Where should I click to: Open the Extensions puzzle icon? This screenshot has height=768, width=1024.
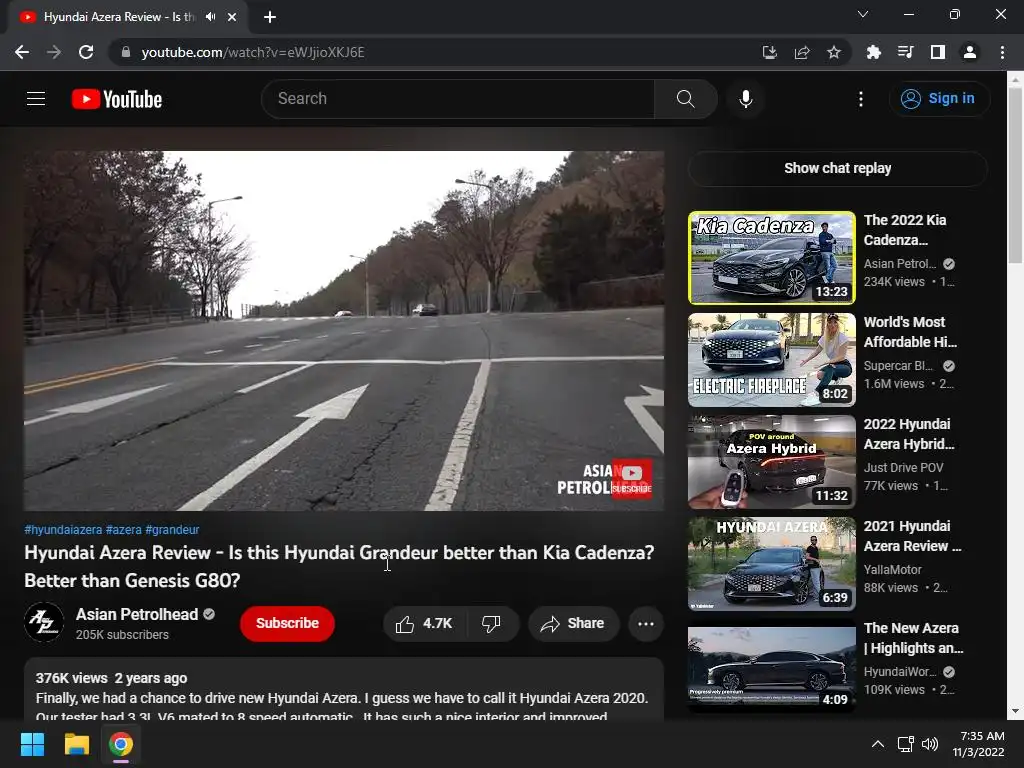coord(874,52)
